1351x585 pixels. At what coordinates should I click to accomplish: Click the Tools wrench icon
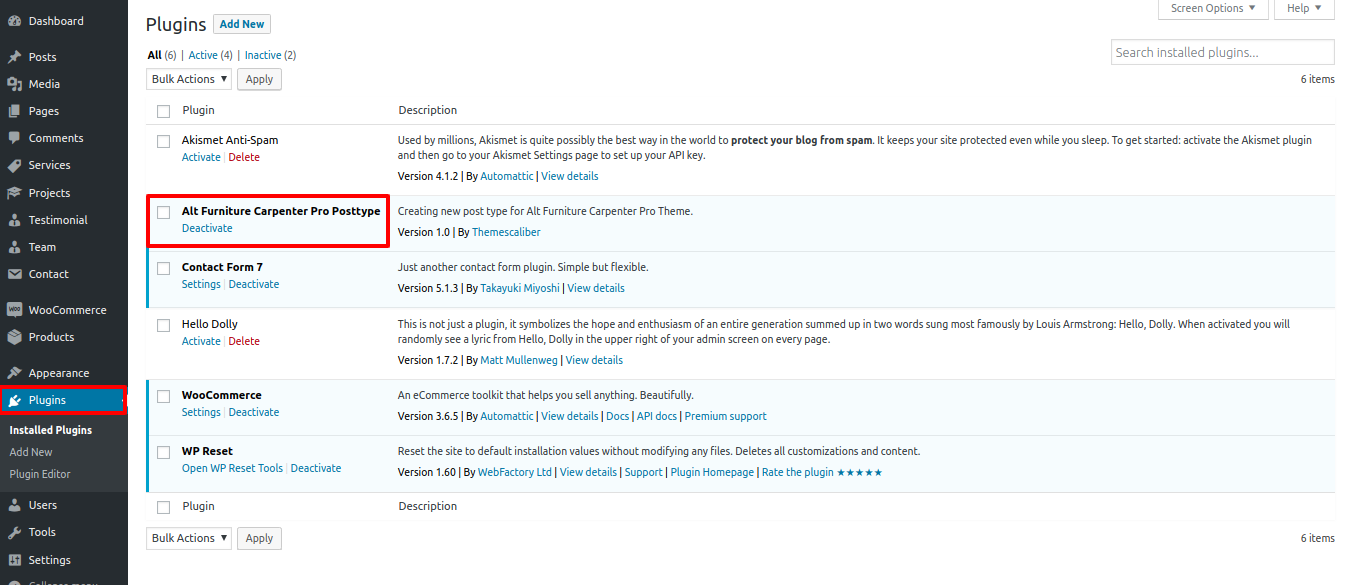[14, 532]
